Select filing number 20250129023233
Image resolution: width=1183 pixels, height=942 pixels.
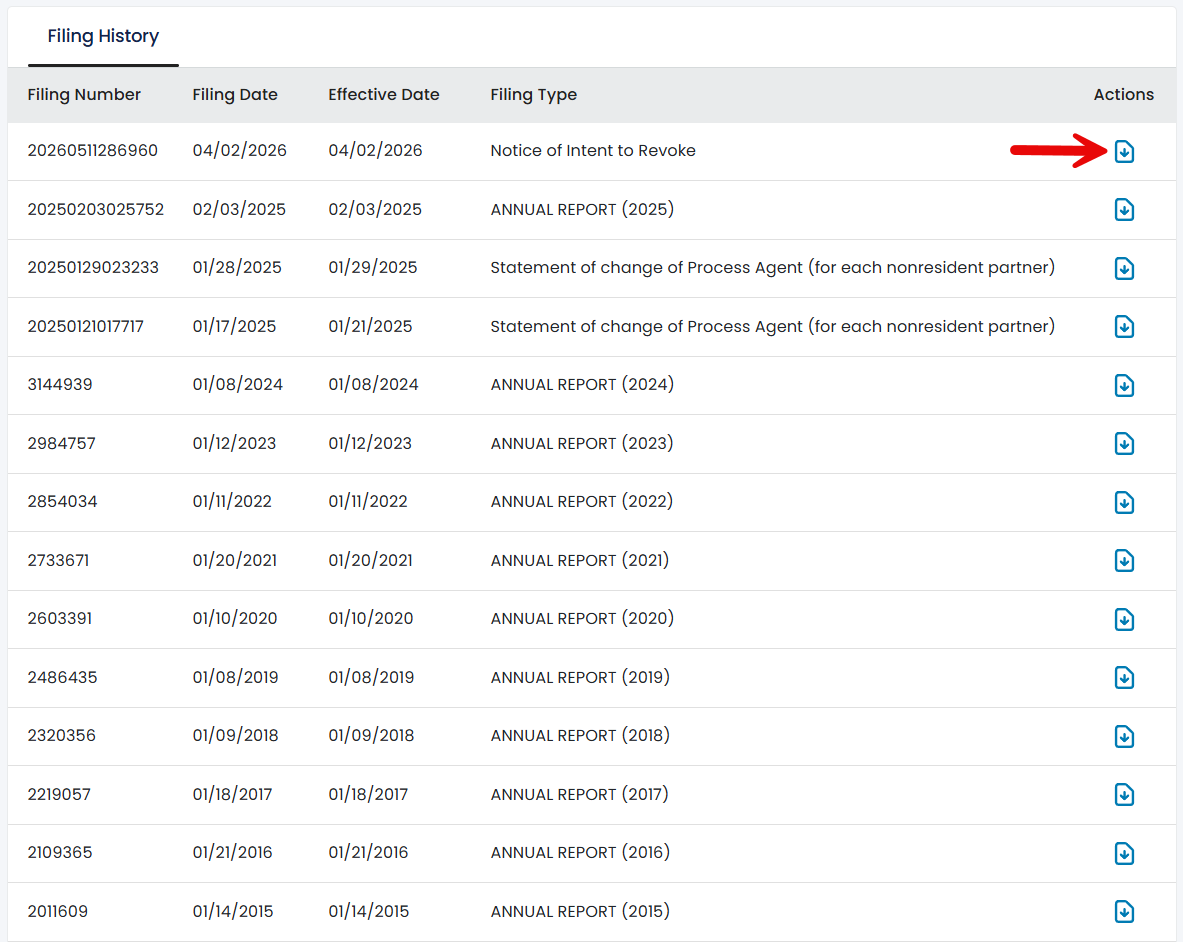click(94, 267)
